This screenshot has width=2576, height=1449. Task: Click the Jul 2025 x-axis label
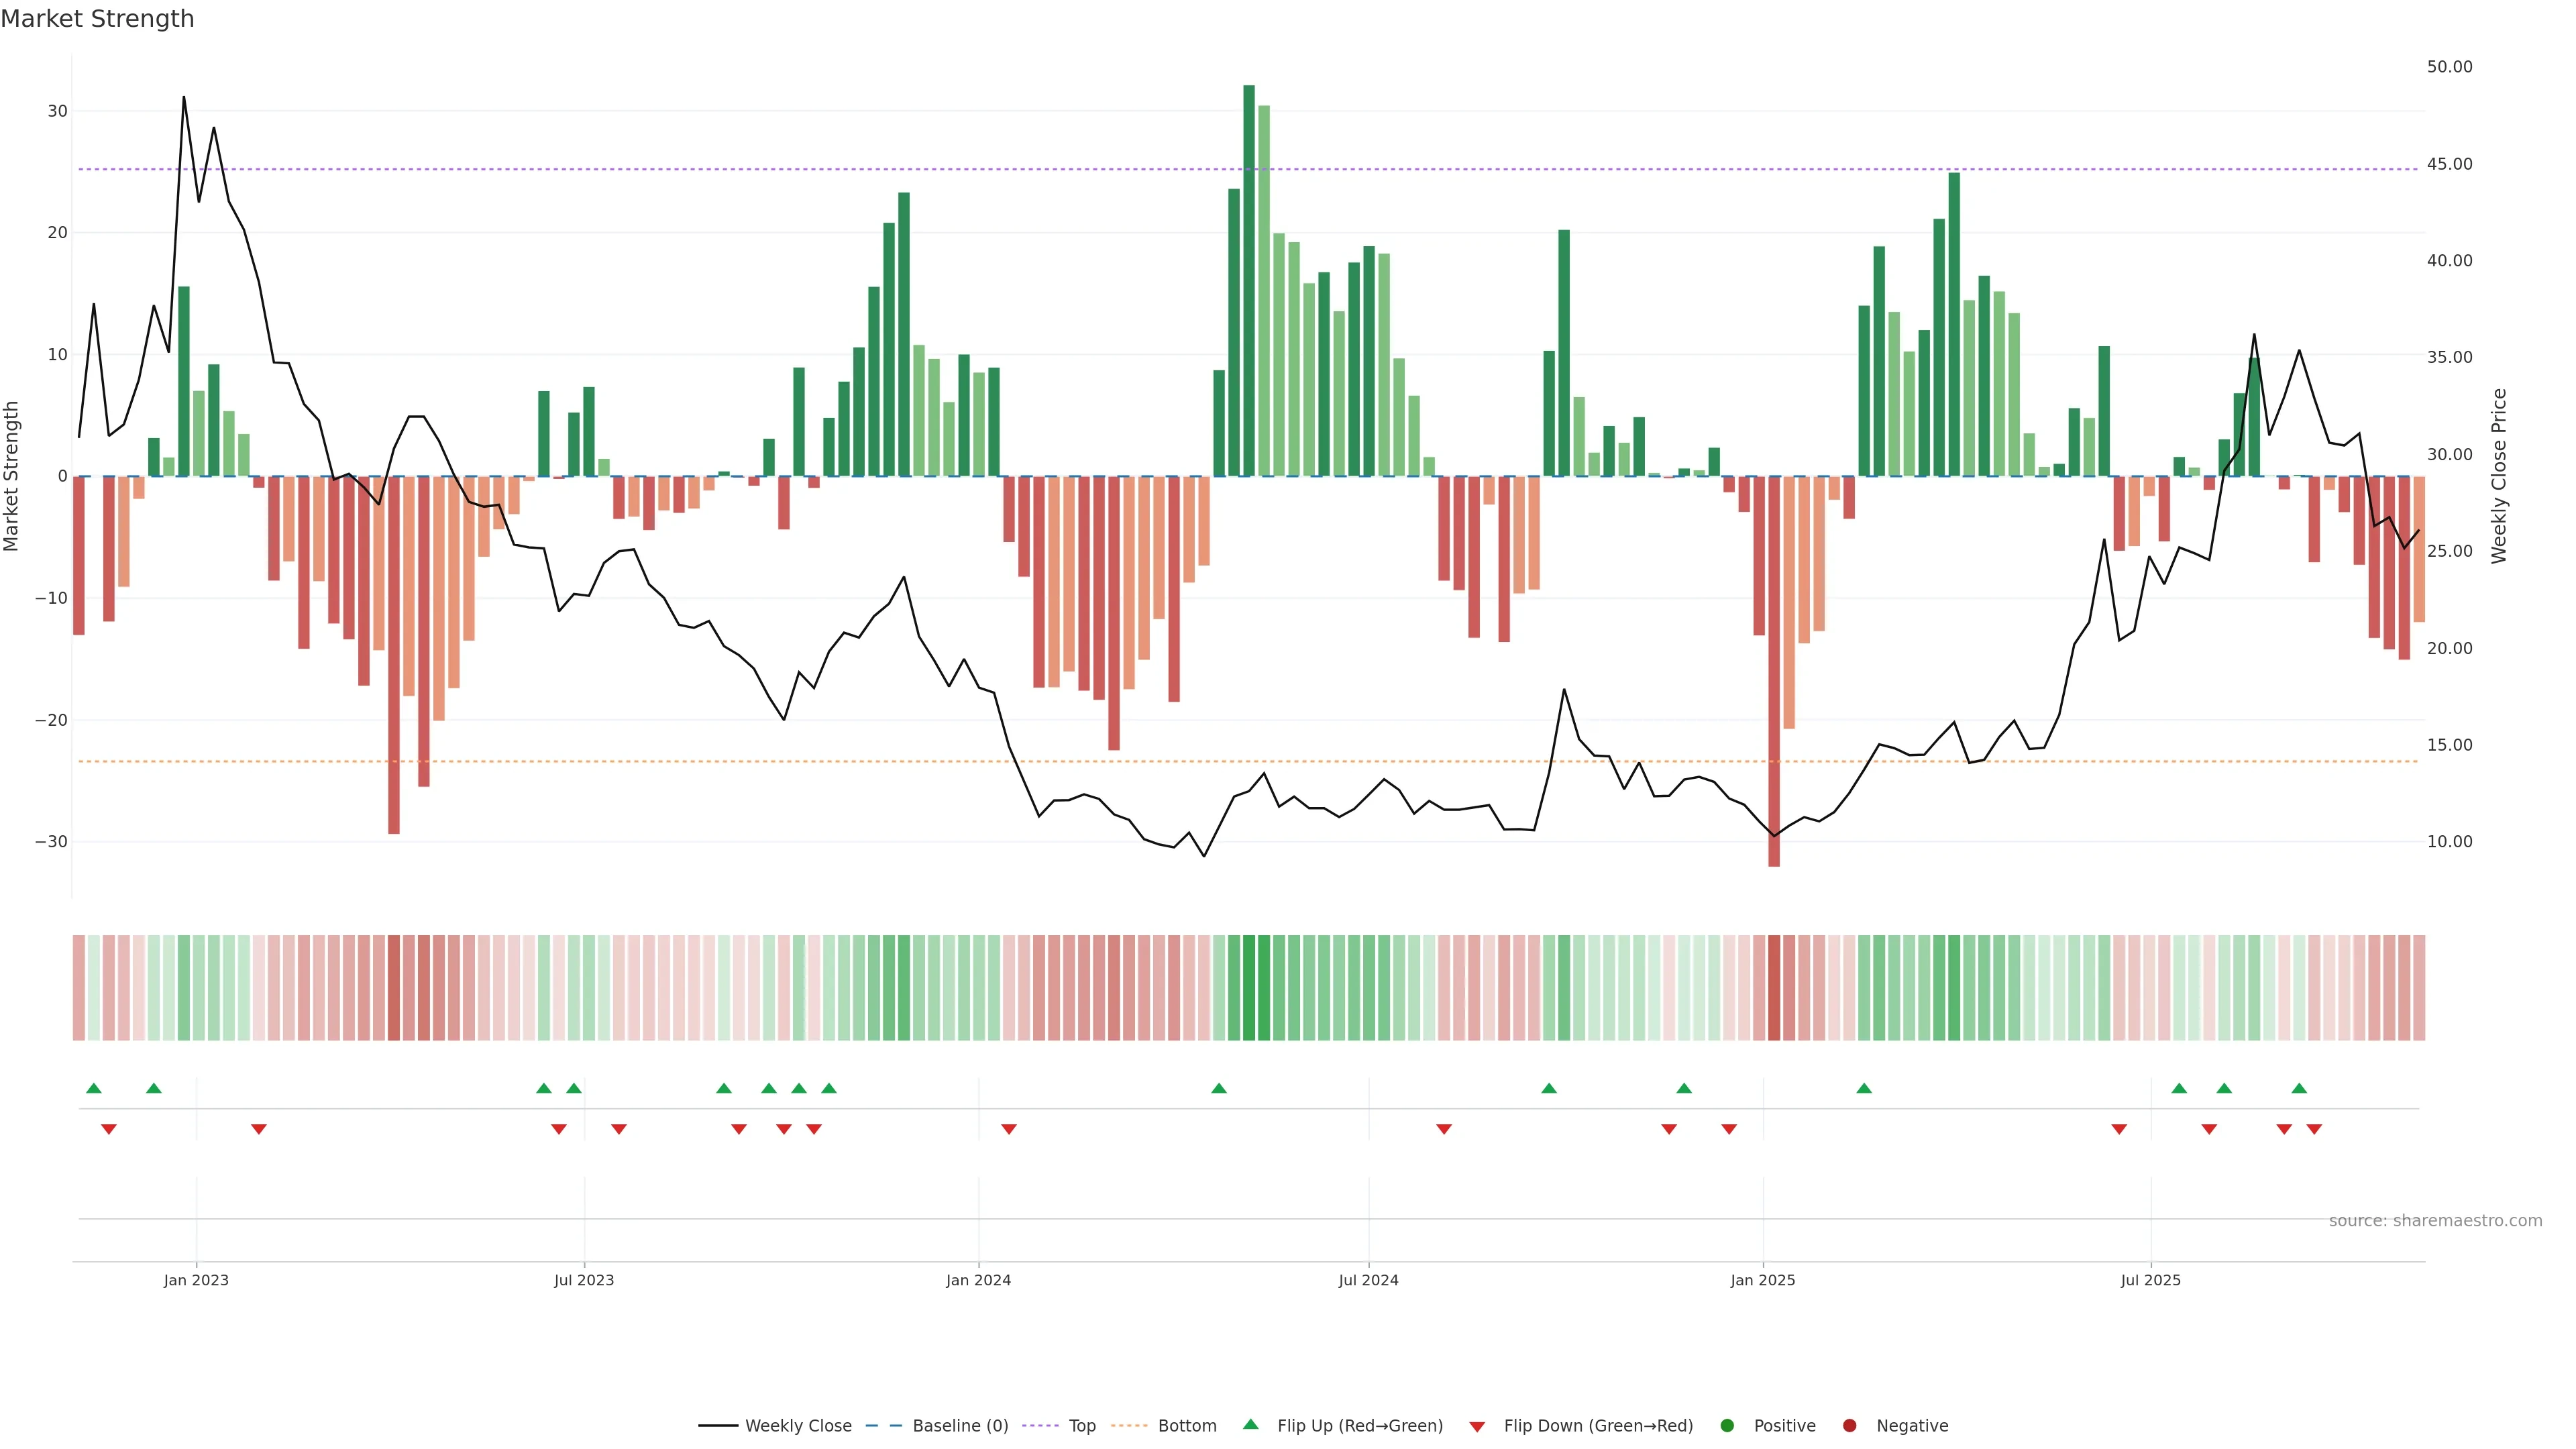tap(2150, 1280)
